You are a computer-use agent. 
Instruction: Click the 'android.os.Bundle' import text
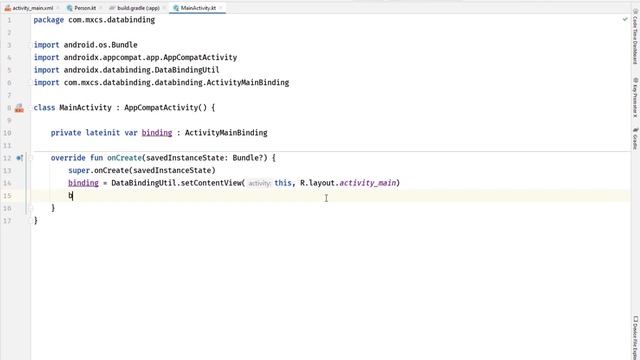click(x=100, y=45)
